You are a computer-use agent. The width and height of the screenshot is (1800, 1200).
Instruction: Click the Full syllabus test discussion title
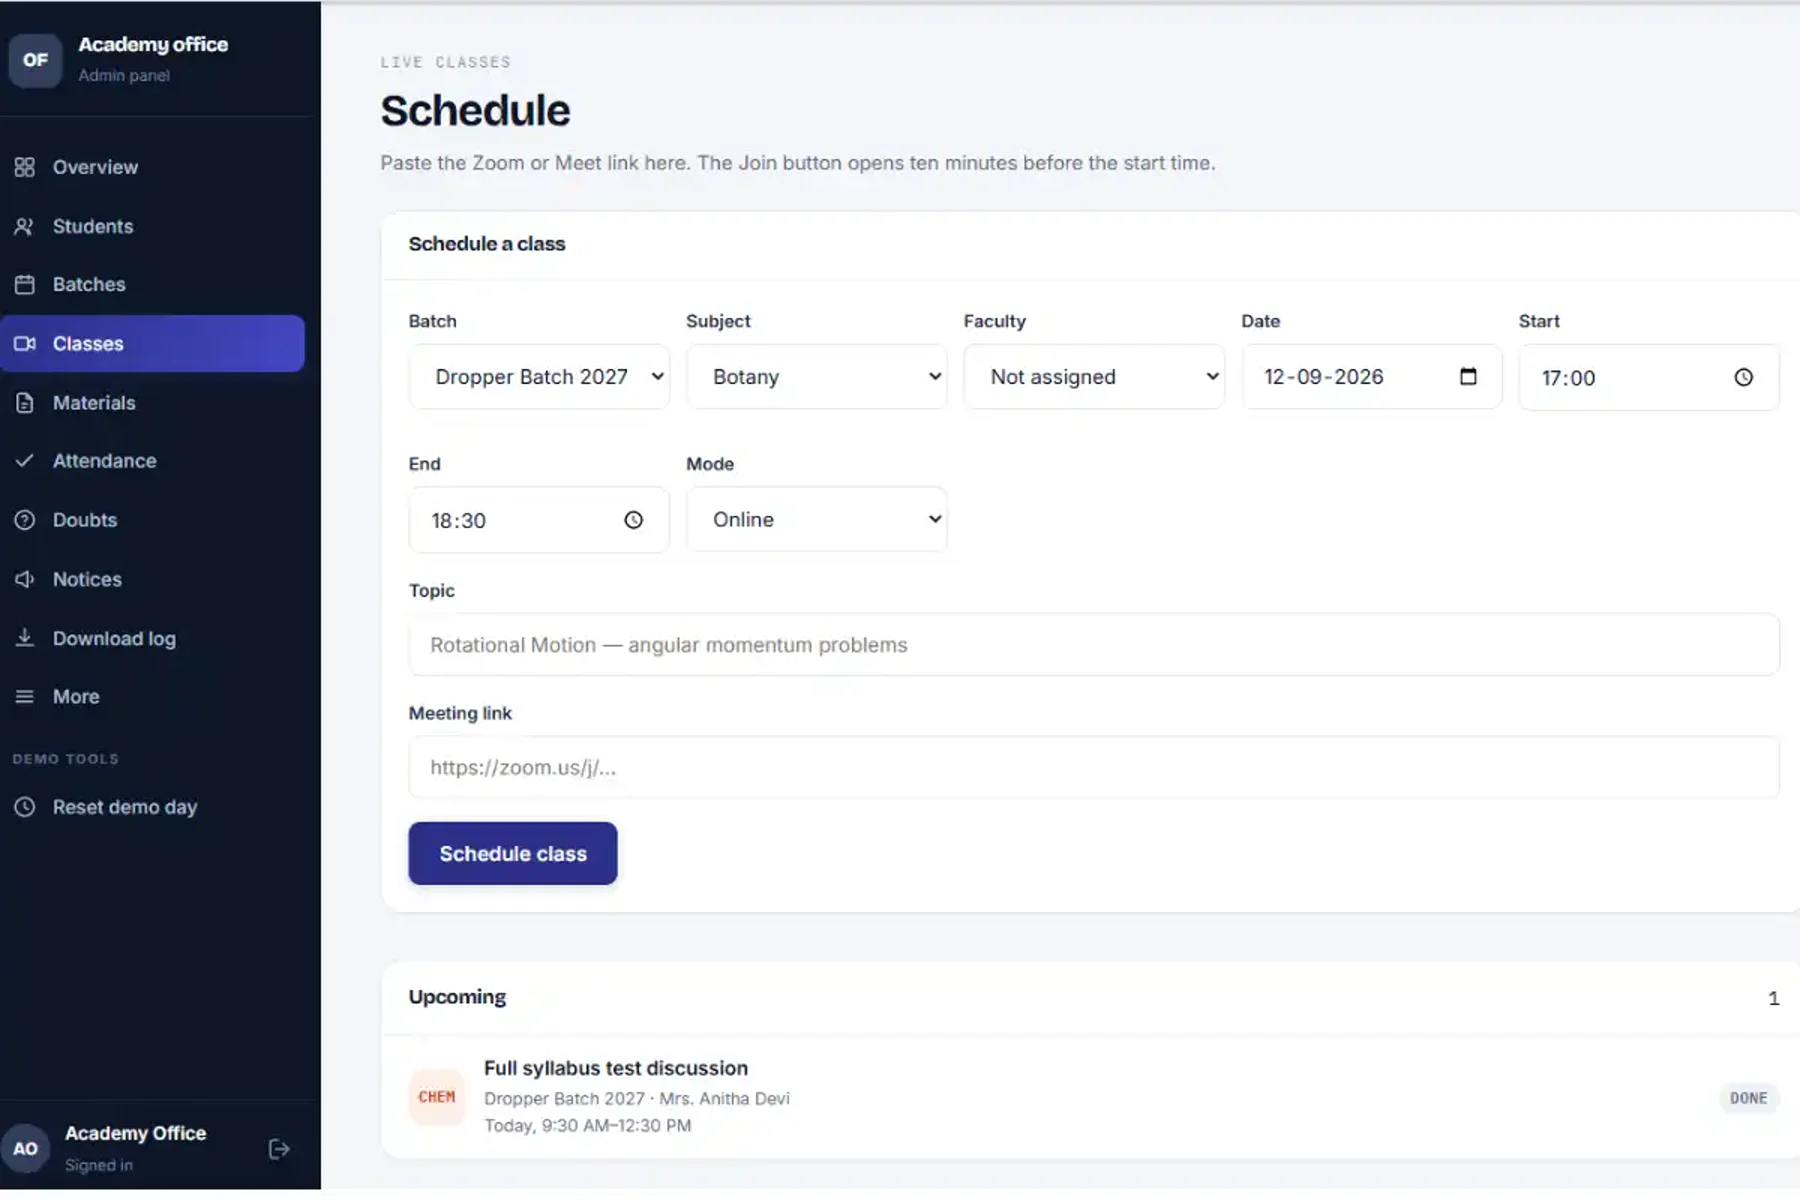(x=616, y=1068)
